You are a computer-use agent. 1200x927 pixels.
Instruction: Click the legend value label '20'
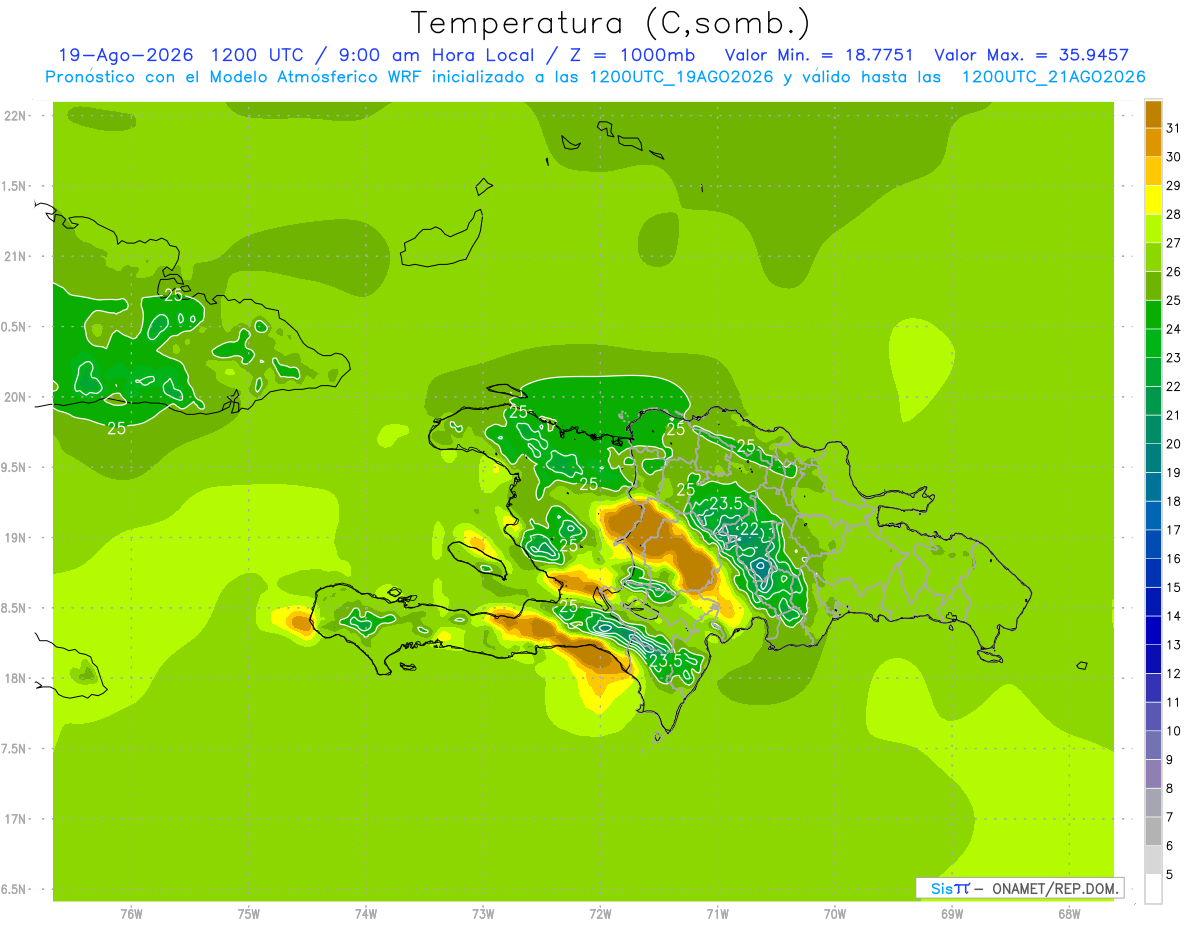click(x=1173, y=444)
